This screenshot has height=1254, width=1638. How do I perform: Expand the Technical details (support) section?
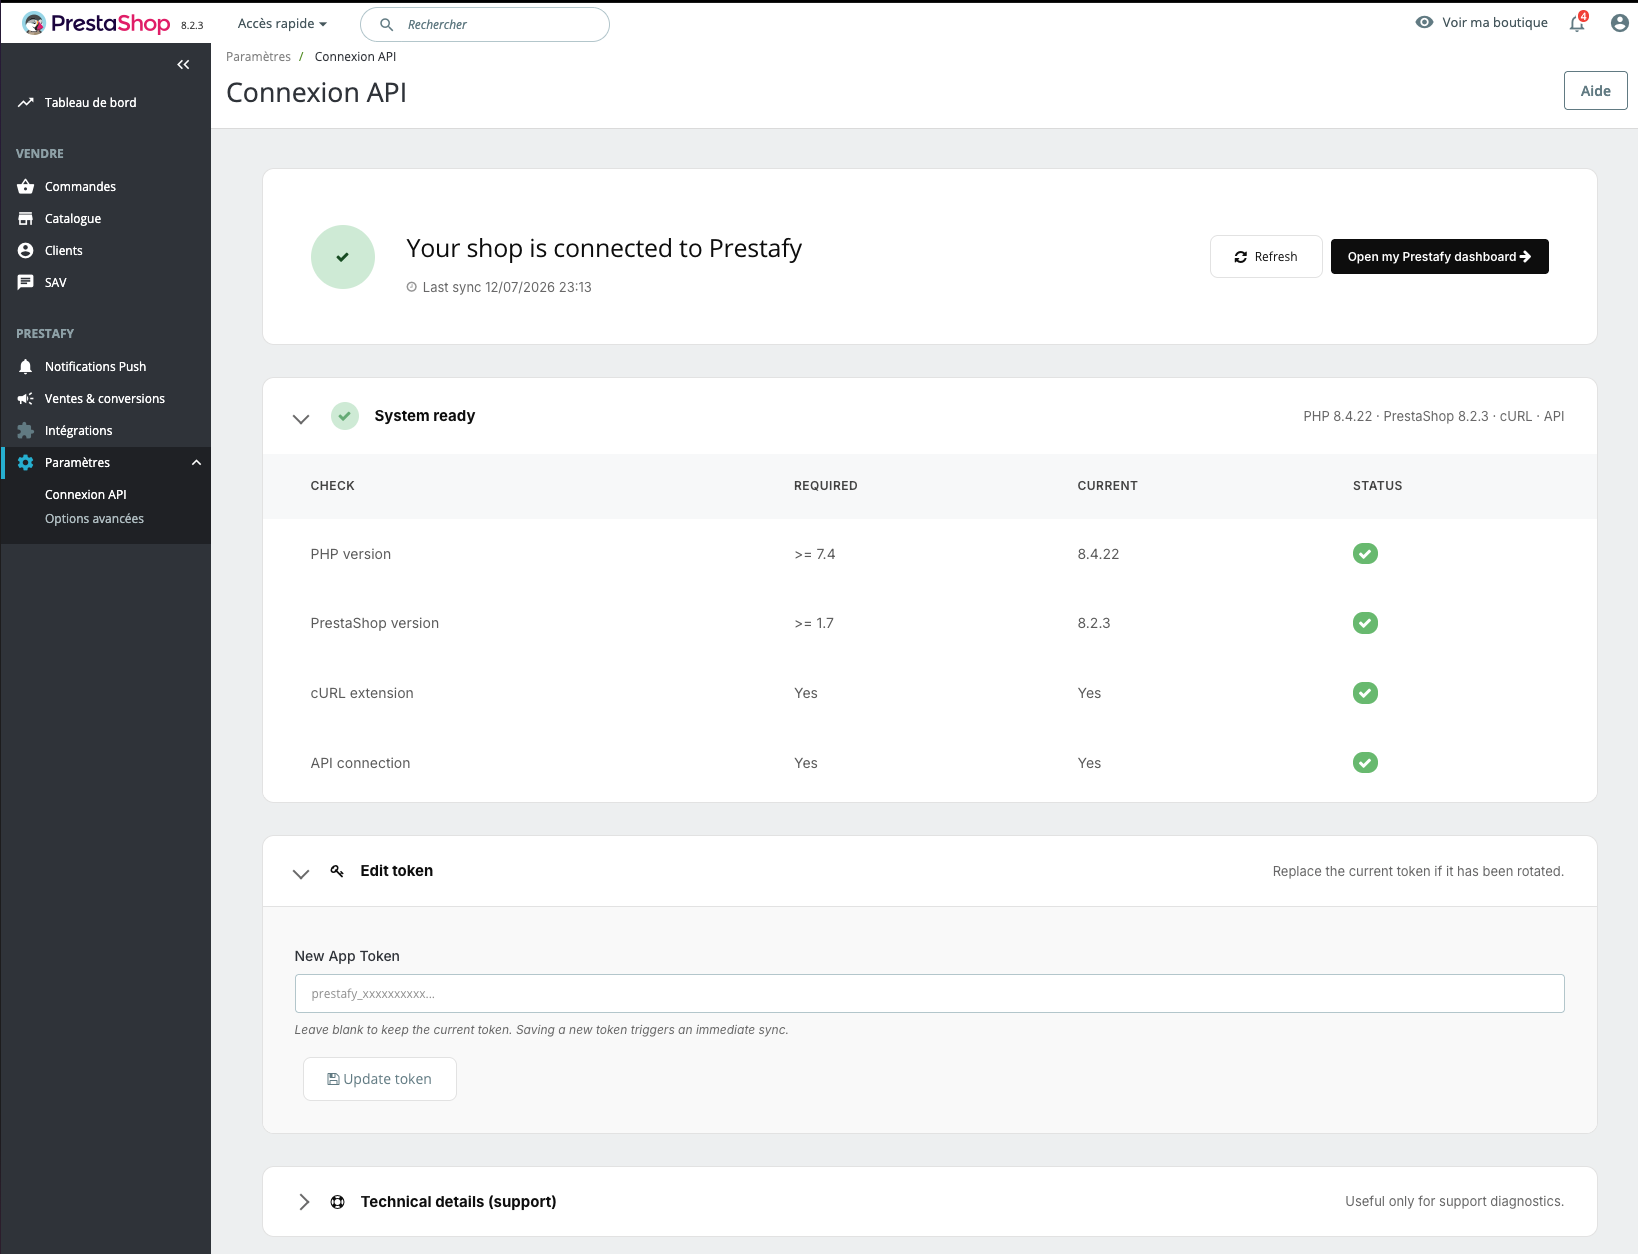[x=304, y=1202]
